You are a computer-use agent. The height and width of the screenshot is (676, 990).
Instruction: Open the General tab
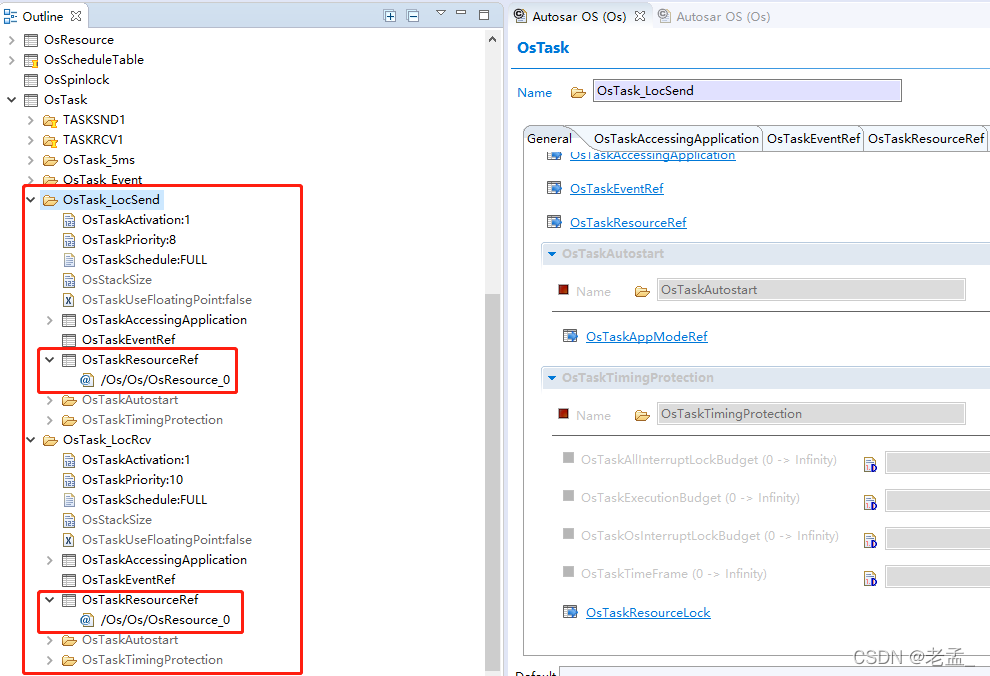pyautogui.click(x=549, y=138)
